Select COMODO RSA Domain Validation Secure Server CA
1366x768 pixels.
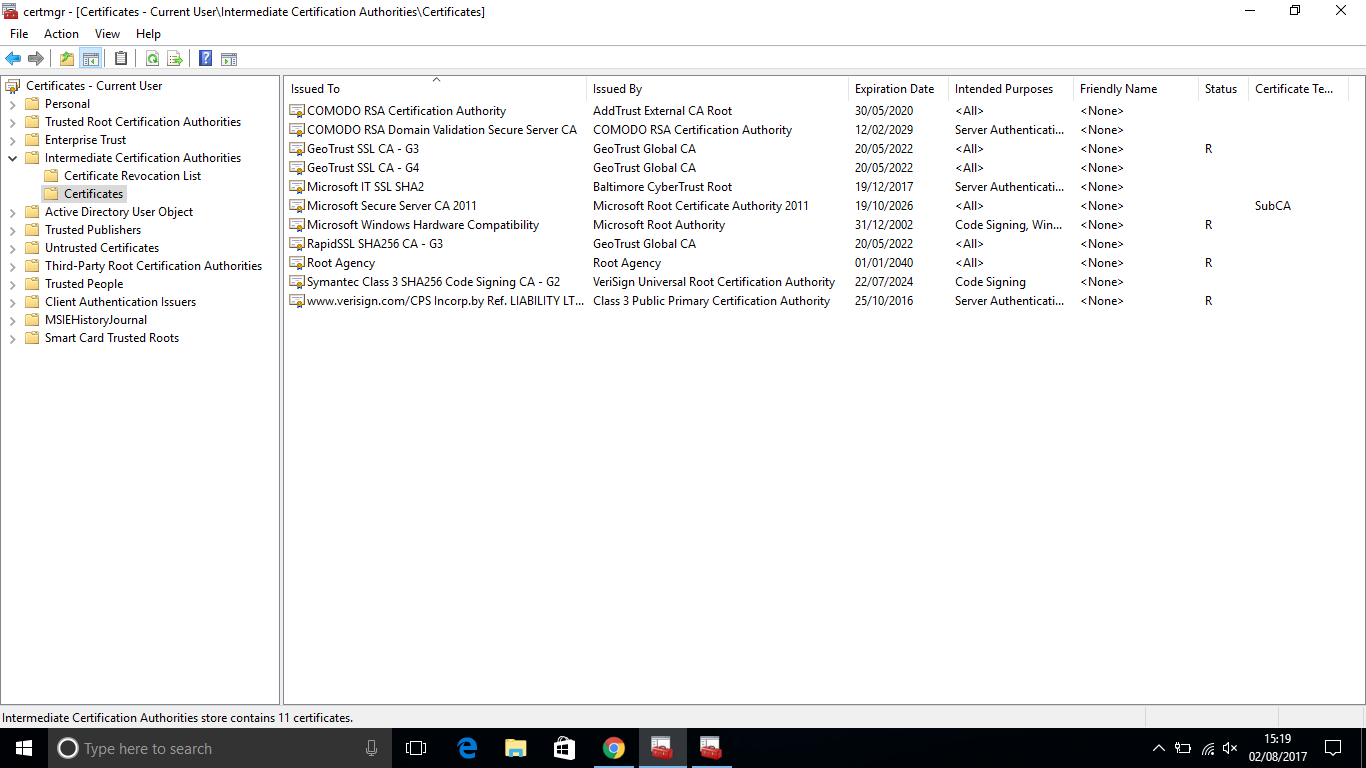(x=442, y=130)
